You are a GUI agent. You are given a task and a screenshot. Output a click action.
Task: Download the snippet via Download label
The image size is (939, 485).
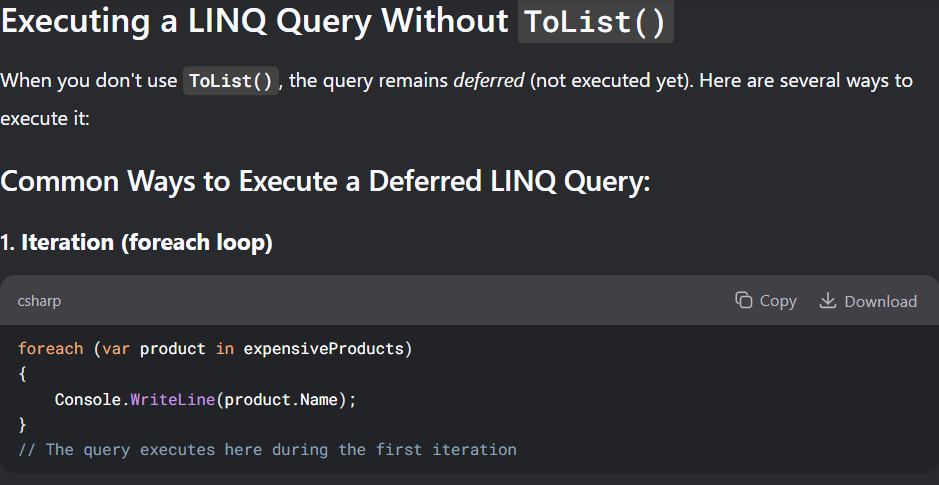880,301
